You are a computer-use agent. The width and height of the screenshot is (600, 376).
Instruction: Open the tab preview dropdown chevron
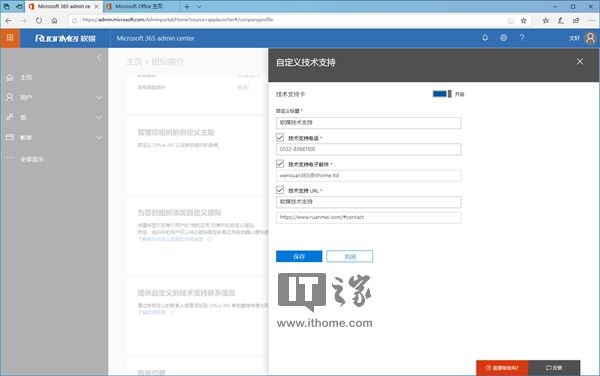point(199,7)
